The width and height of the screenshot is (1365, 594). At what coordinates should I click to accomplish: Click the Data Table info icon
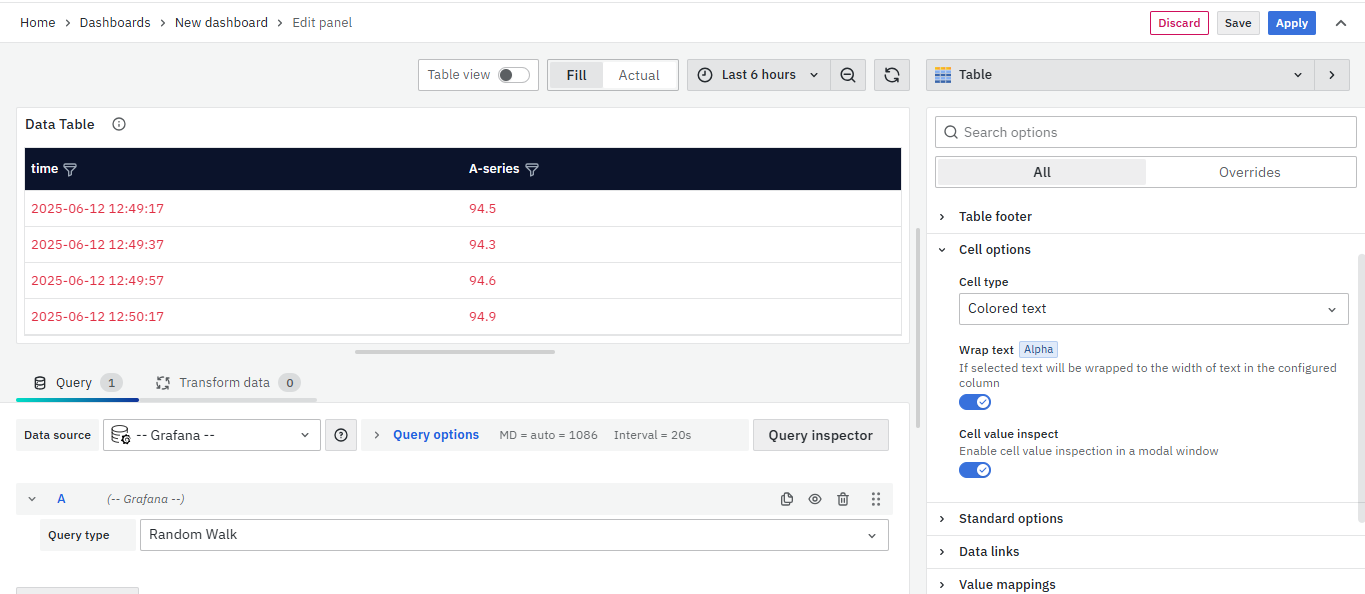click(x=119, y=124)
